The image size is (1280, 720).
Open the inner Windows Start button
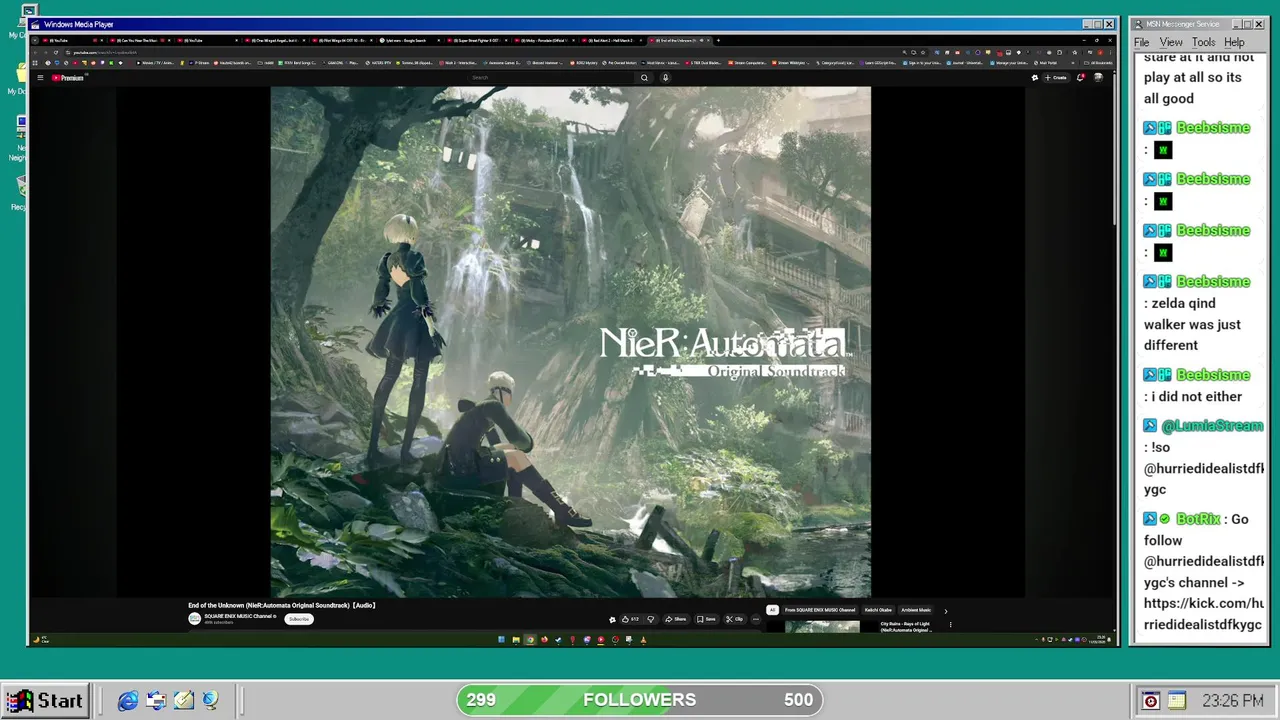point(501,640)
